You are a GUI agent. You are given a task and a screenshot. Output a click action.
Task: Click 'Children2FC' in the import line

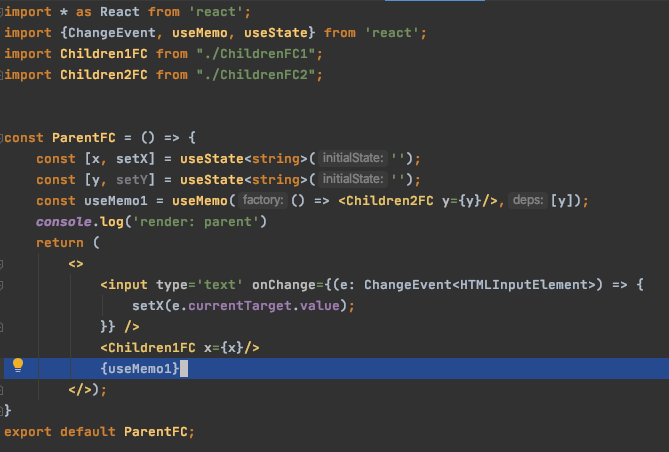(104, 75)
